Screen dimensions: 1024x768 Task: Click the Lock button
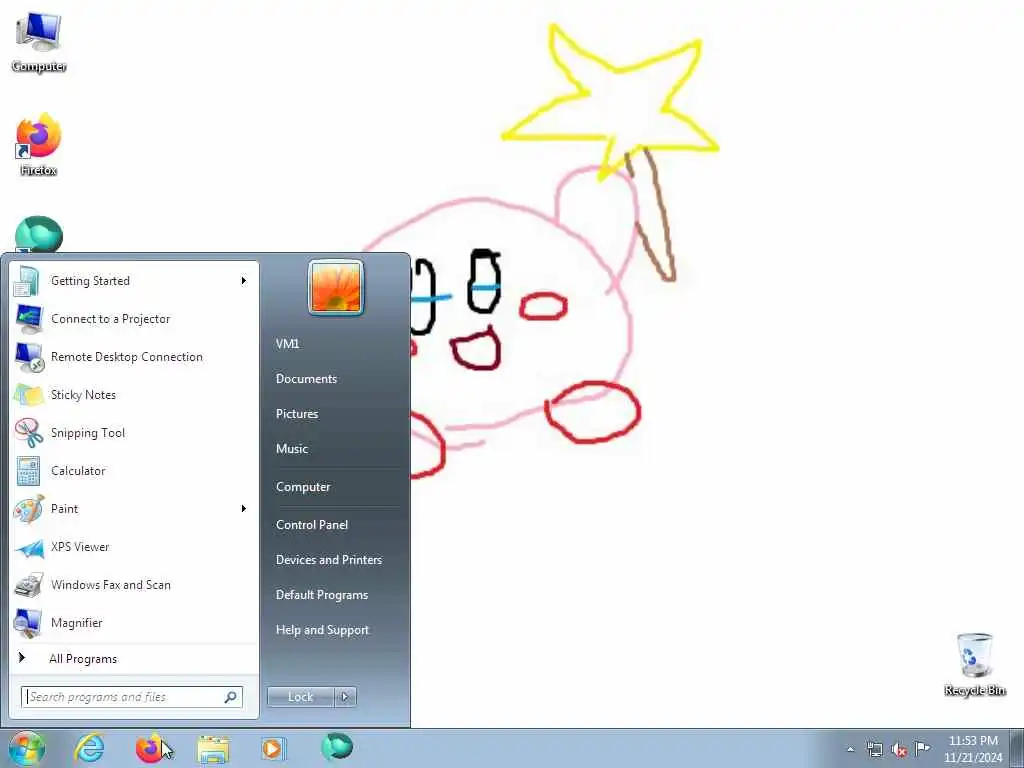click(x=300, y=697)
